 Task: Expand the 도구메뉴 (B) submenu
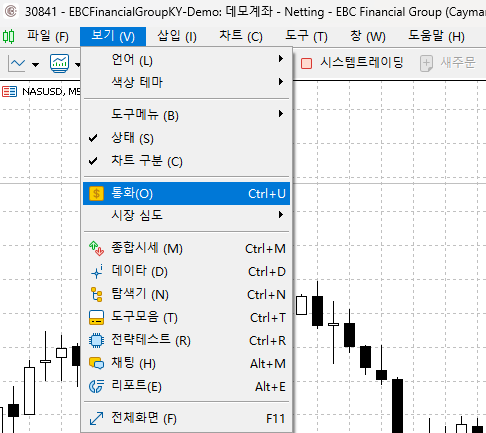click(x=187, y=115)
